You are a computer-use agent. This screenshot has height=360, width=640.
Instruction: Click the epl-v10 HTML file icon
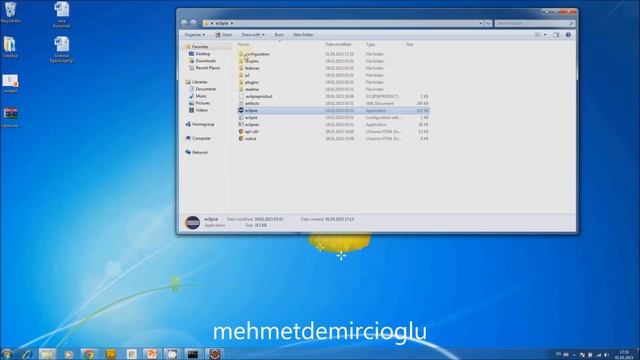pyautogui.click(x=241, y=131)
